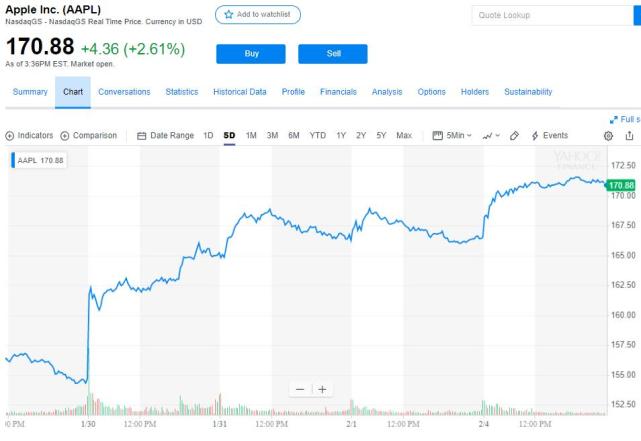Viewport: 641px width, 441px height.
Task: Click Add to watchlist star button
Action: pos(257,15)
